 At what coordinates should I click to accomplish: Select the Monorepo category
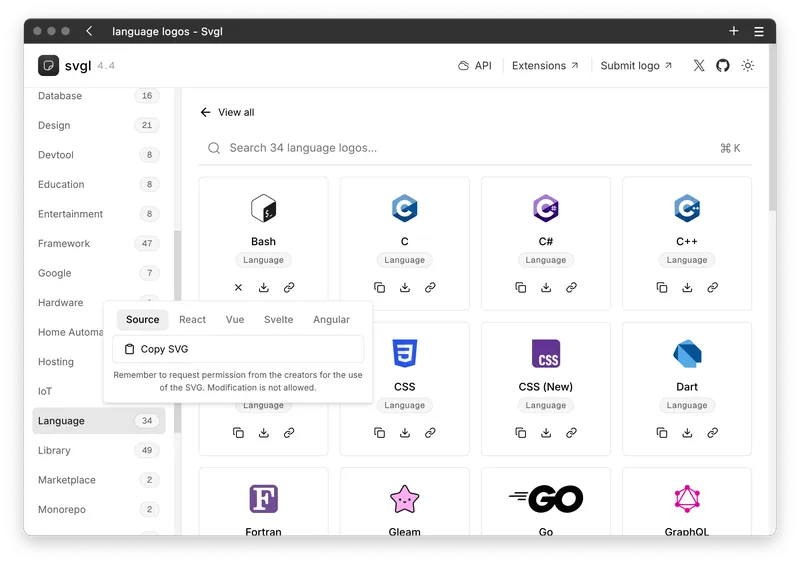pyautogui.click(x=98, y=510)
